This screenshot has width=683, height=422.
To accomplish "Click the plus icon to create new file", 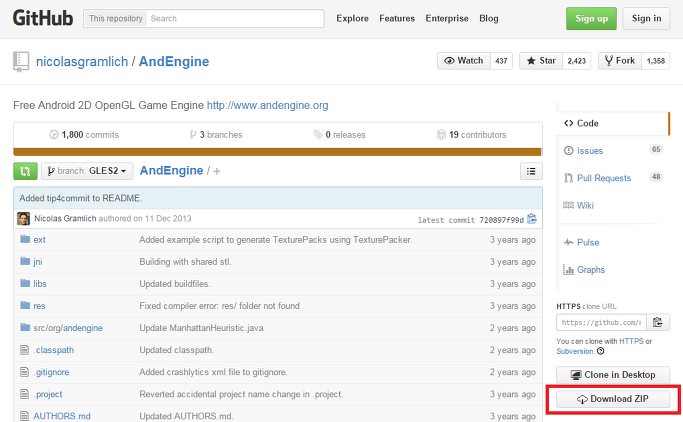I will [x=217, y=172].
